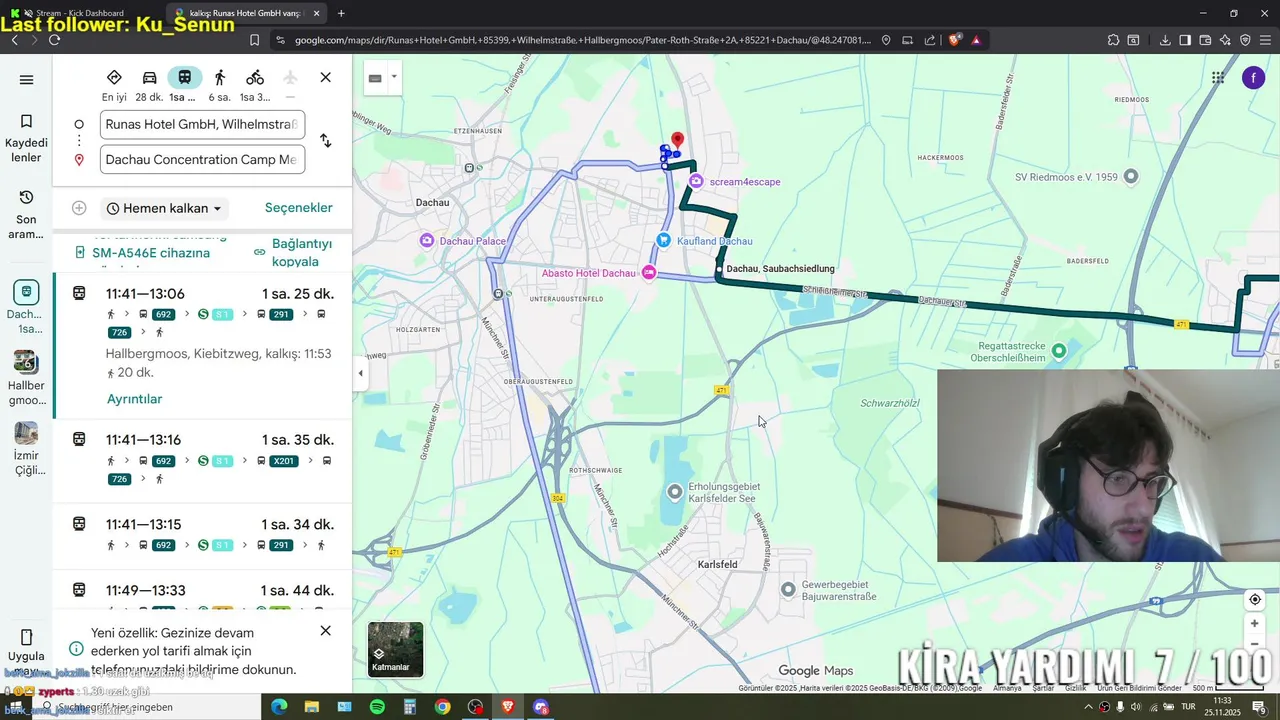
Task: Click the Dachau, Saubachsiedlung transit stop
Action: tap(719, 269)
